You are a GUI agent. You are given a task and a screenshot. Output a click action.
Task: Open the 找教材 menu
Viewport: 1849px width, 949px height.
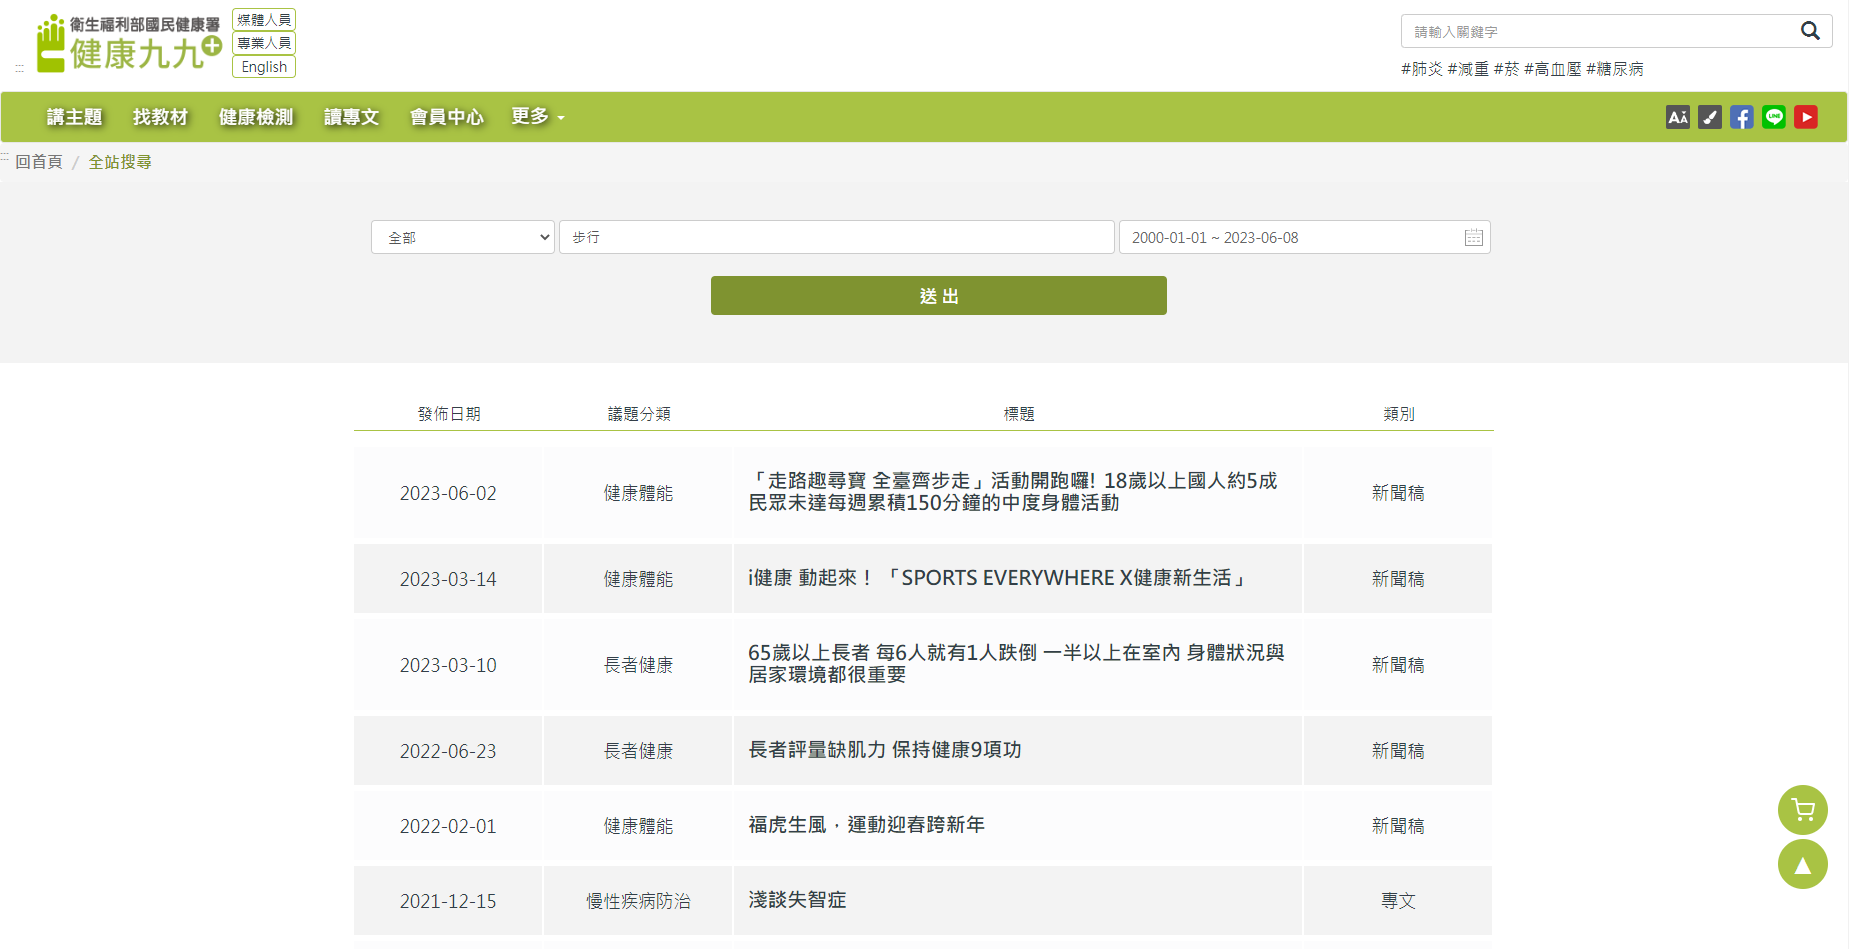161,117
